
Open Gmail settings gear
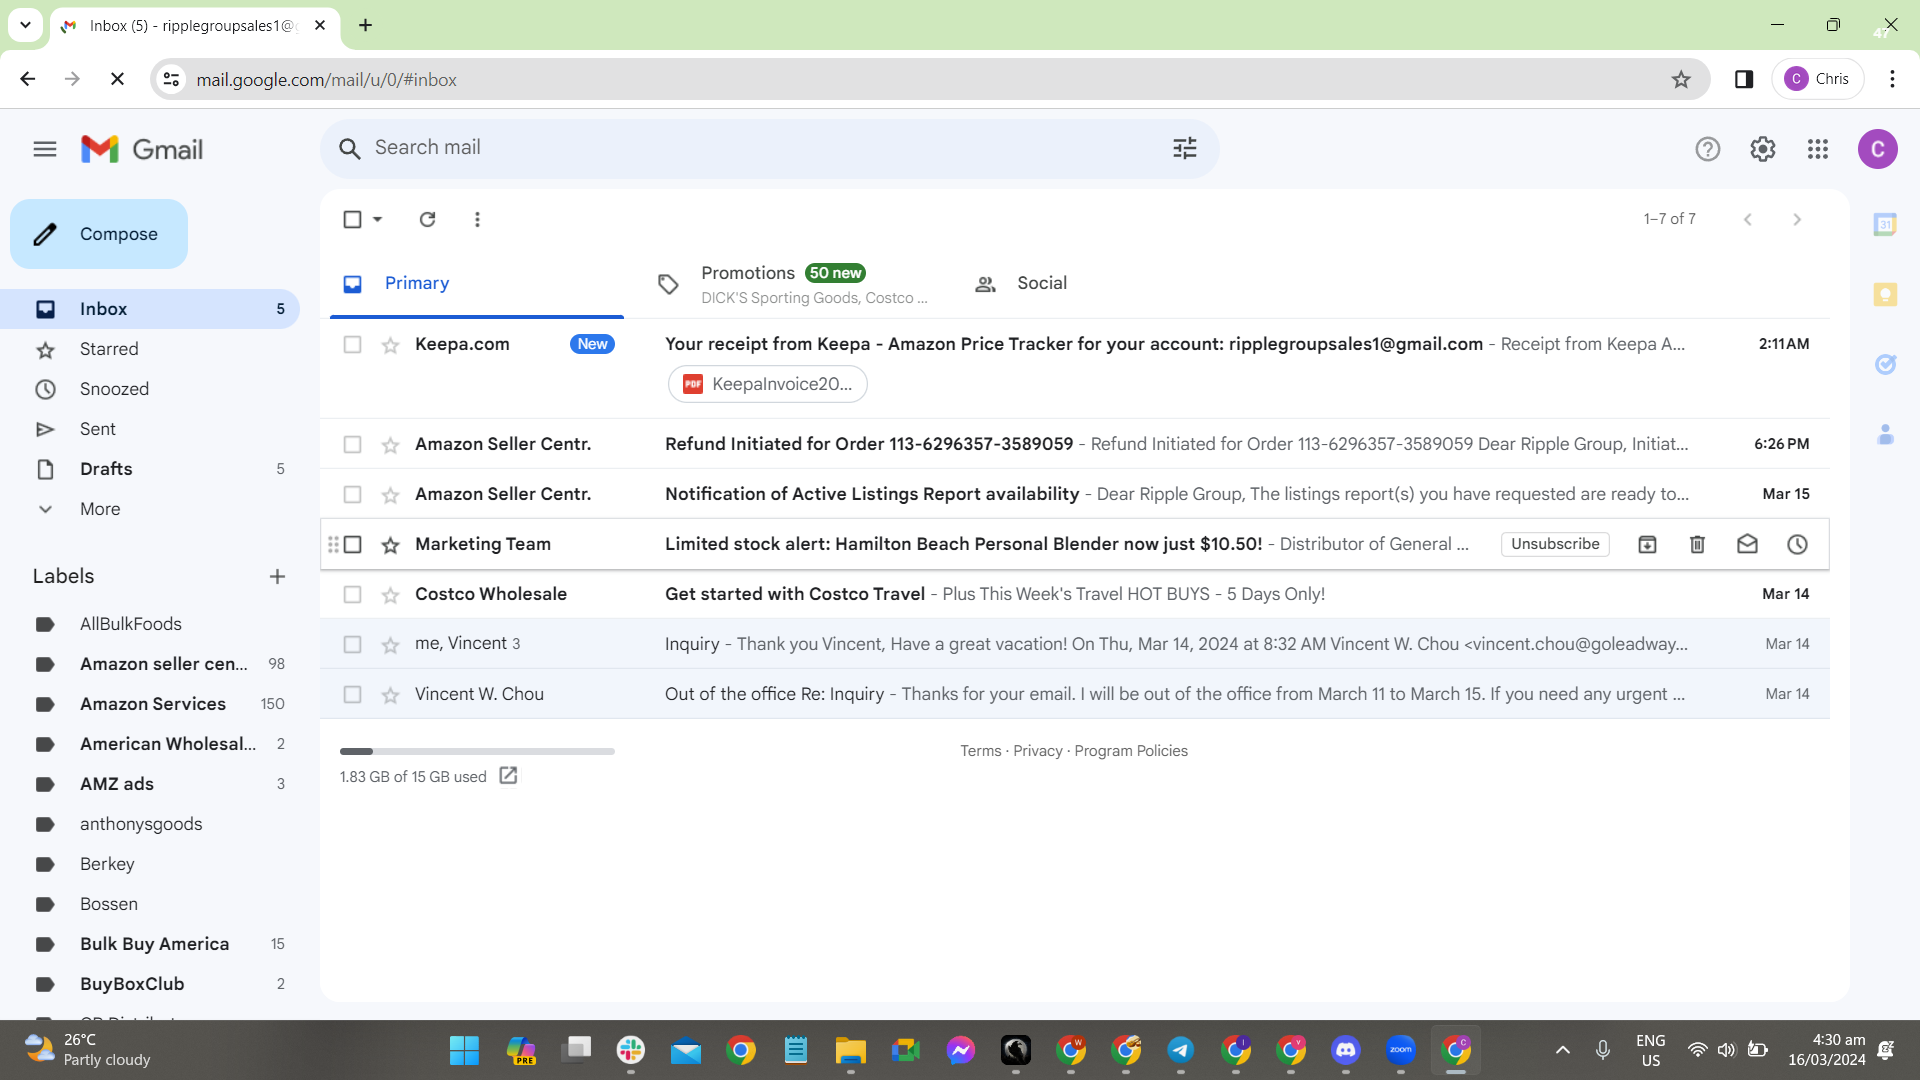click(1763, 149)
